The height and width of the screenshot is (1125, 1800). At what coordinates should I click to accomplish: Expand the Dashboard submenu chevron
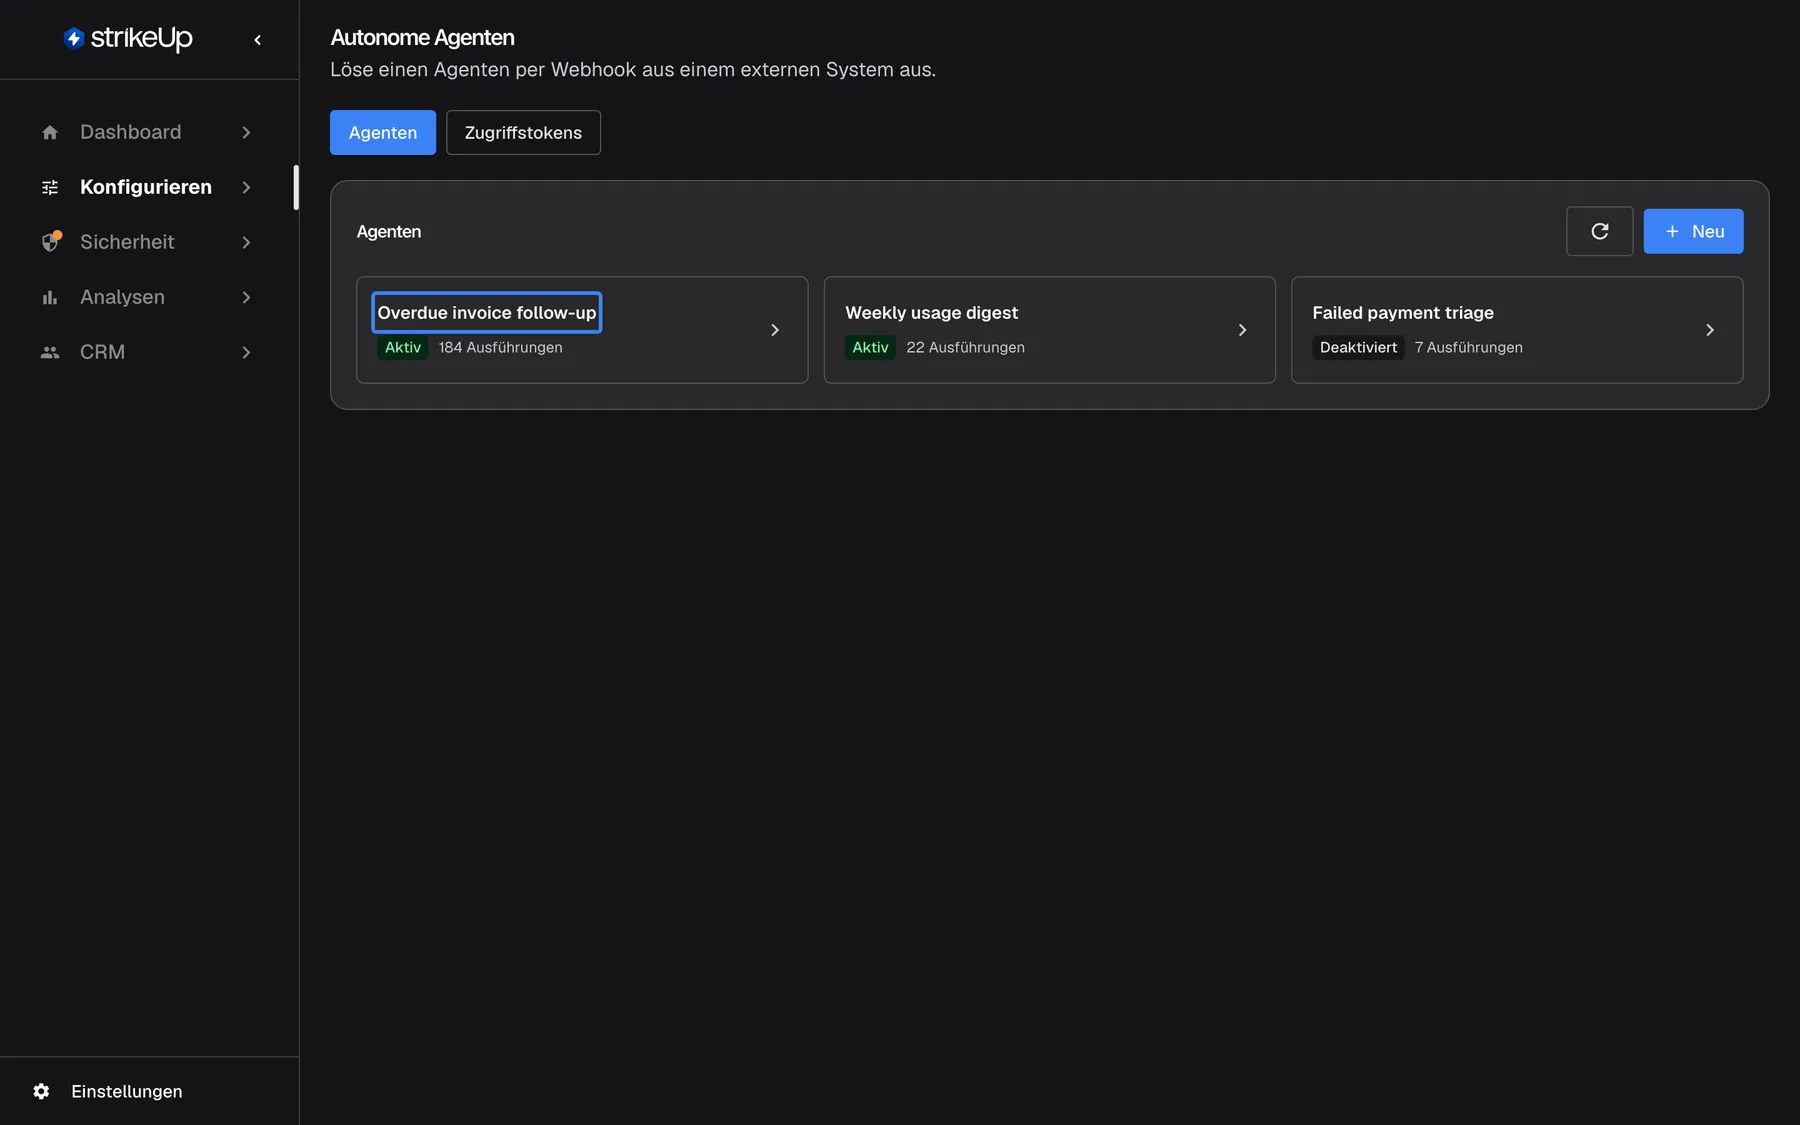(x=246, y=132)
